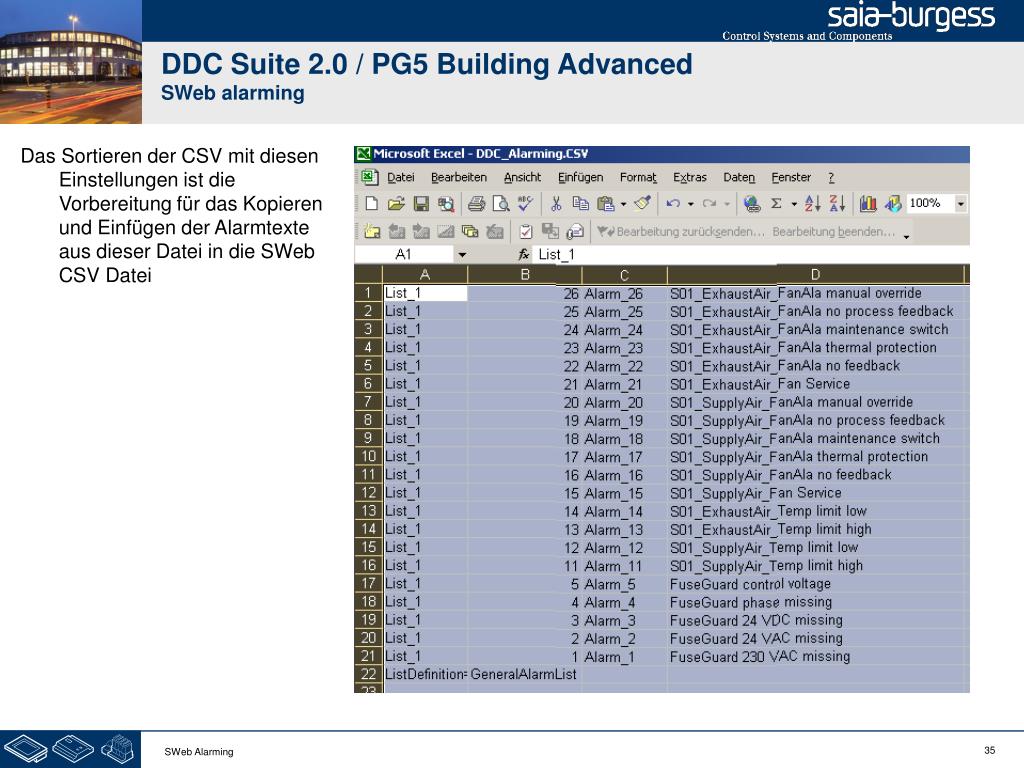Open the Format menu
This screenshot has height=768, width=1024.
click(638, 177)
